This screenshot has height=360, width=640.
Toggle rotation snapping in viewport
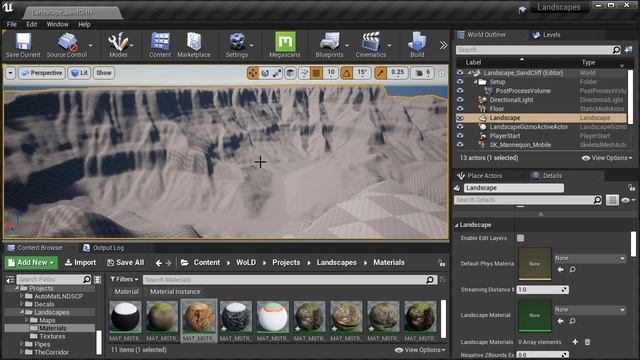[347, 73]
